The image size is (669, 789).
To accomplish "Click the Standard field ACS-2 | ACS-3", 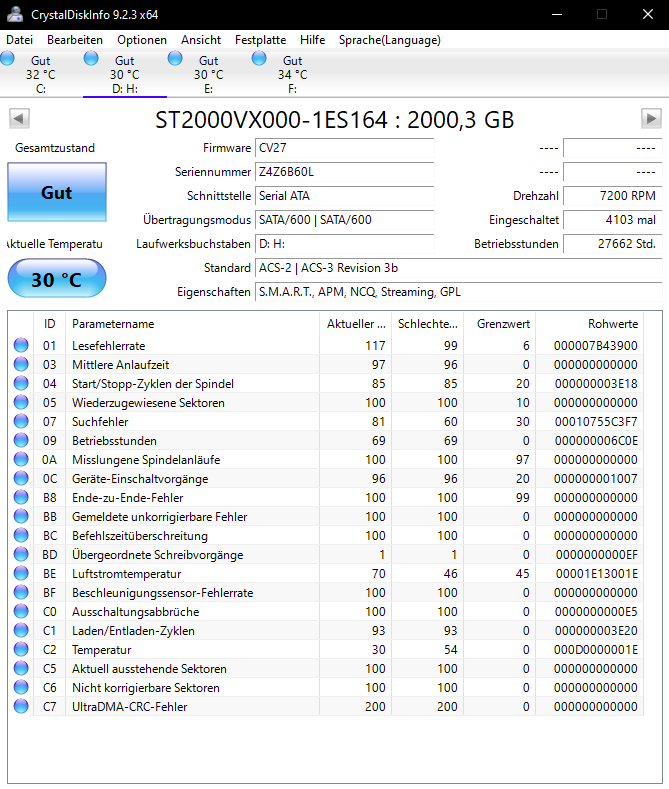I will click(459, 268).
